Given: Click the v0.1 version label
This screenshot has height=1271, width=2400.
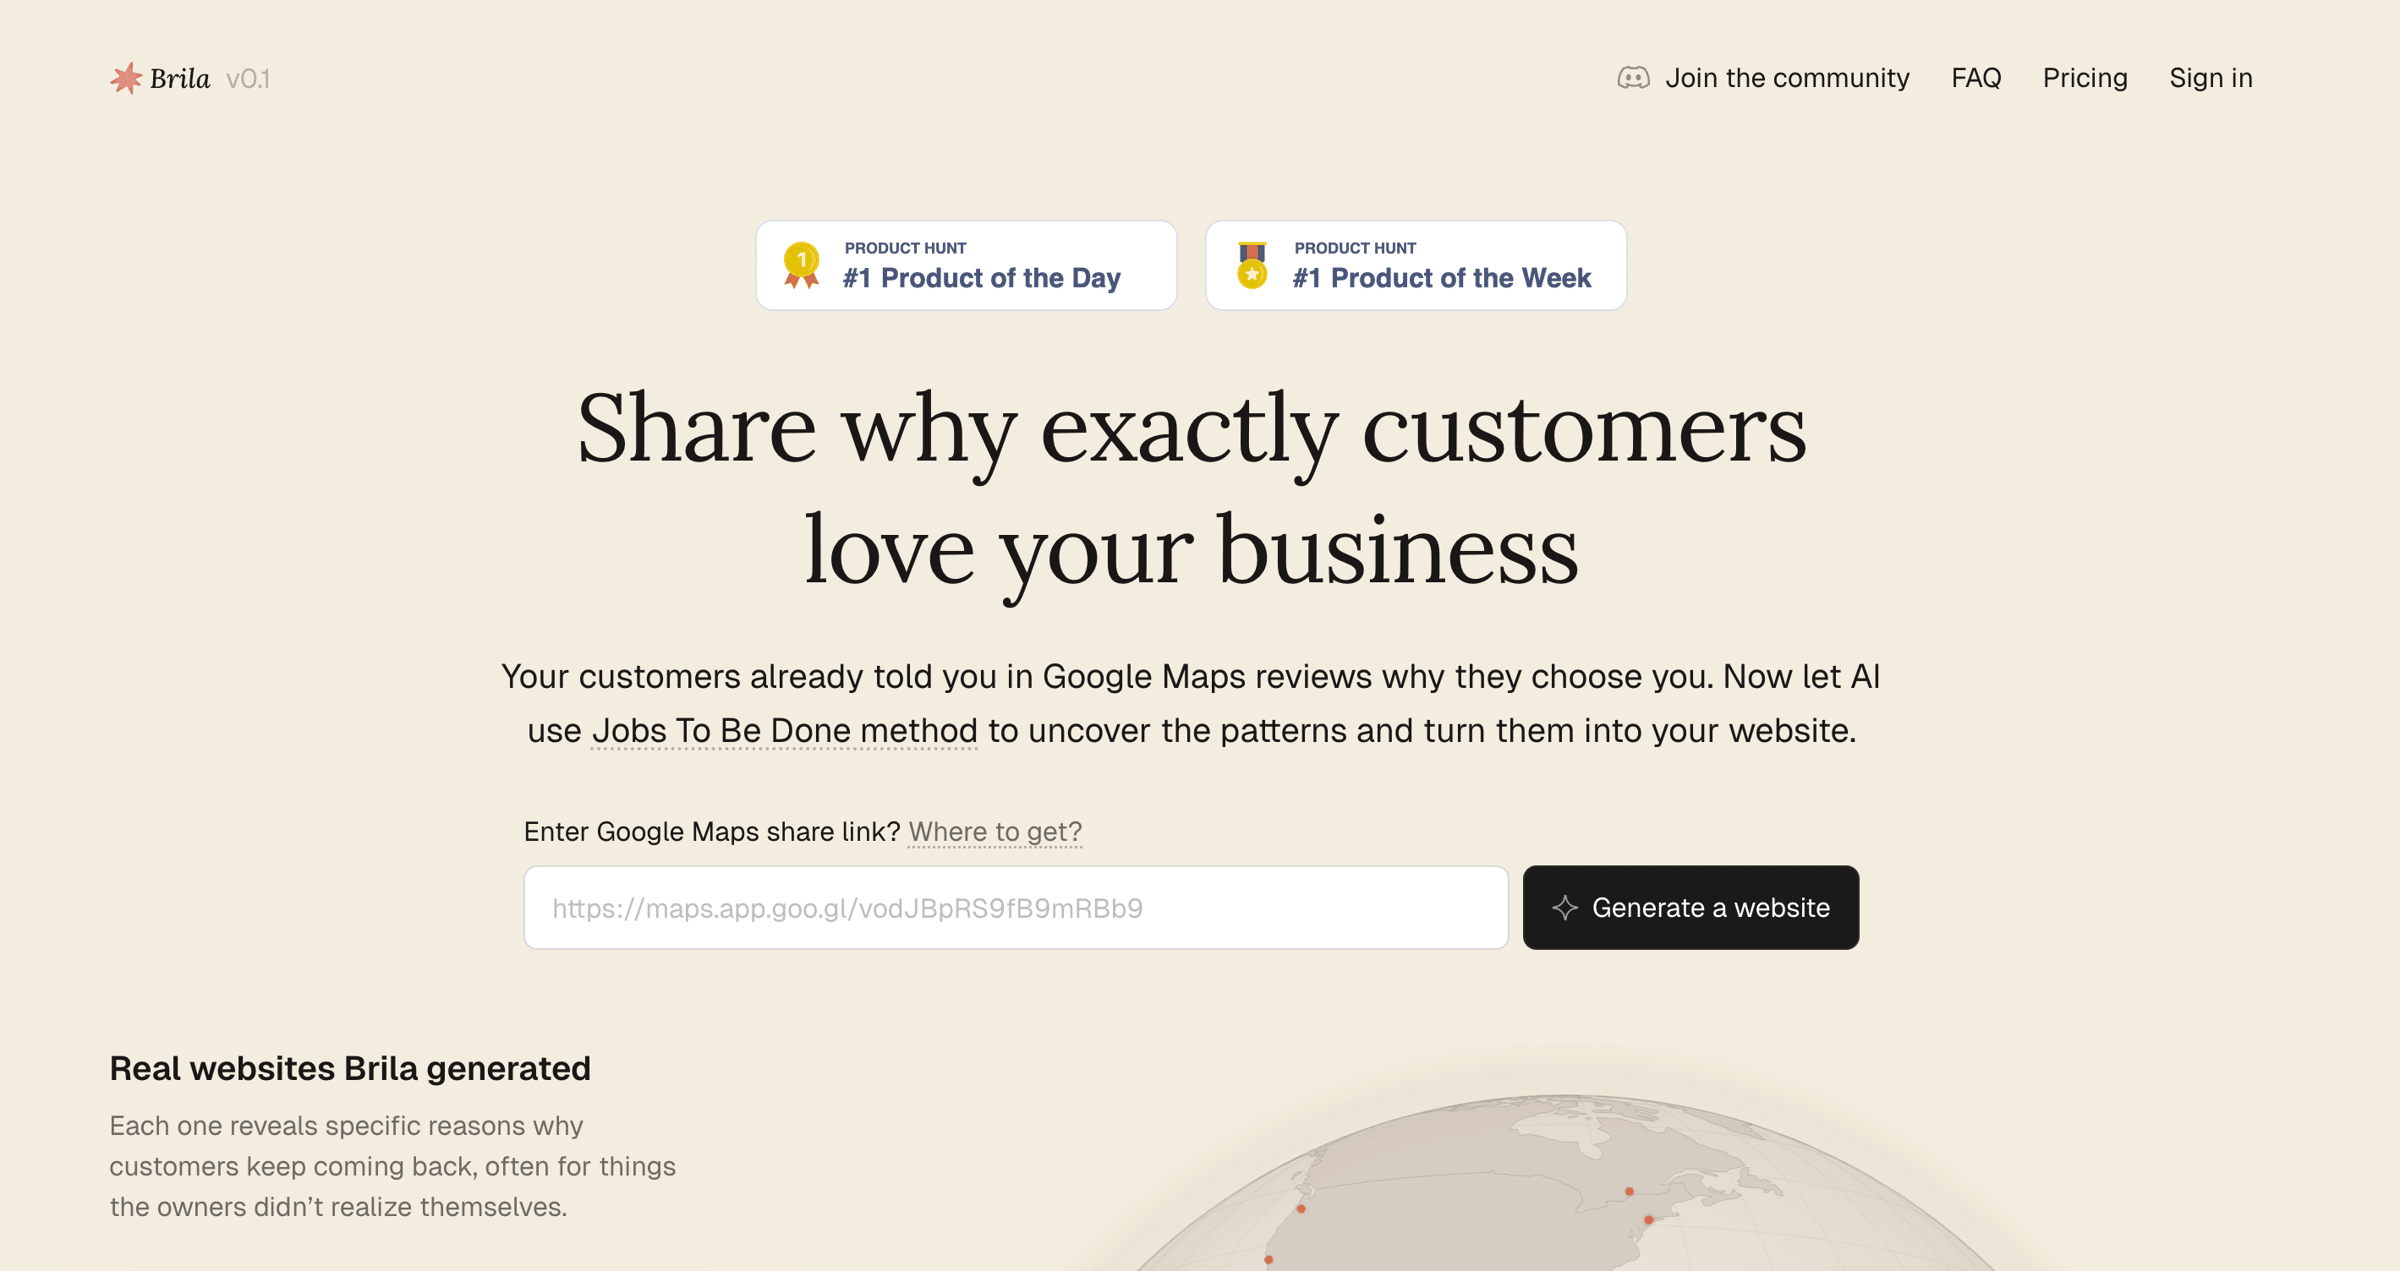Looking at the screenshot, I should point(248,79).
